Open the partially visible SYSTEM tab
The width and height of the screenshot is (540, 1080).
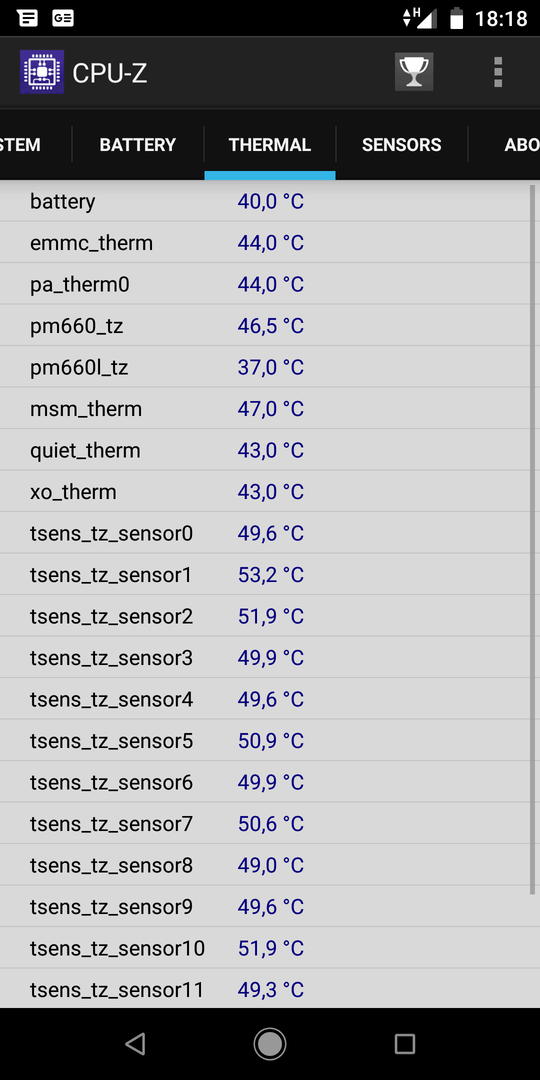21,145
